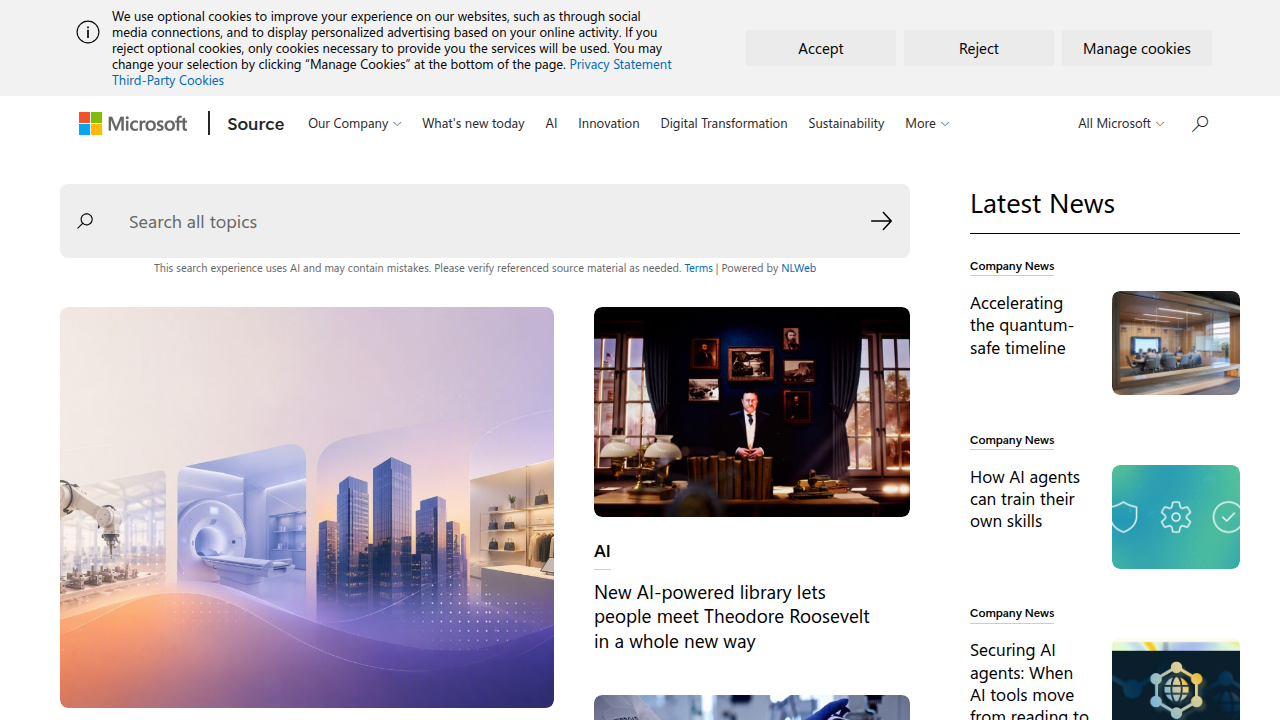Open Securing AI agents story

coord(1030,681)
